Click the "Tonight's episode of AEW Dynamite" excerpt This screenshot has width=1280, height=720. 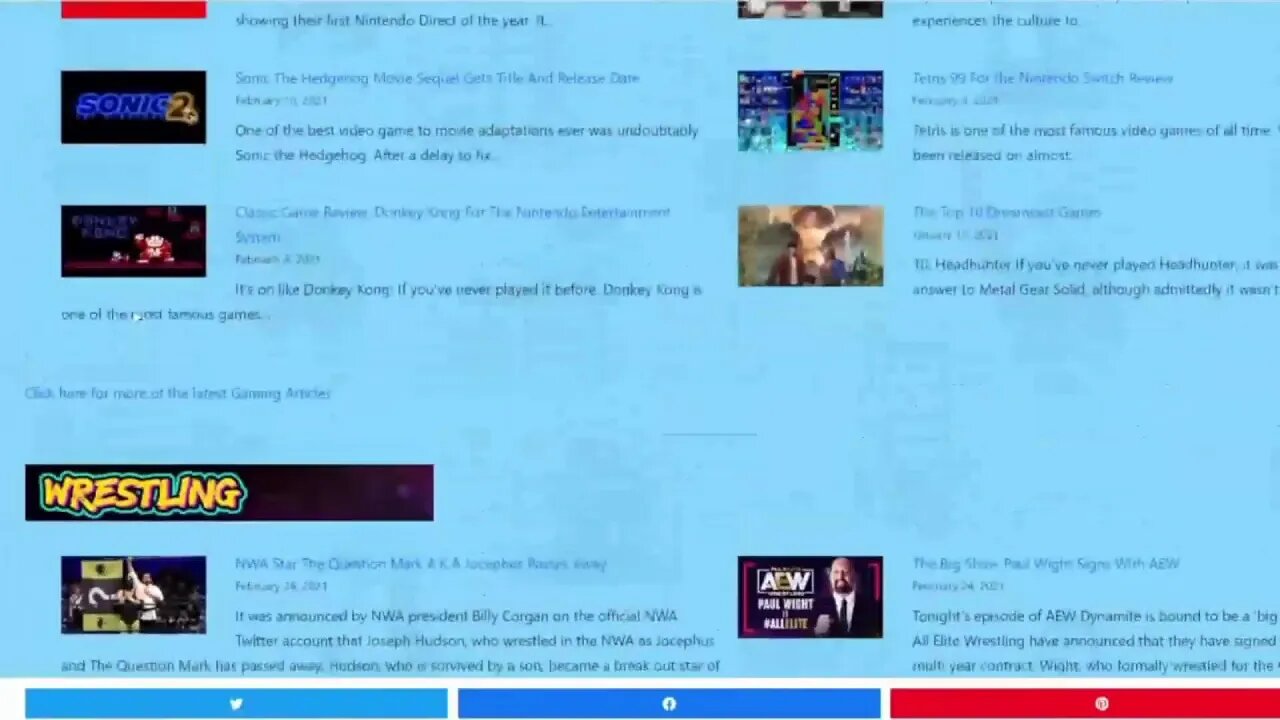1096,640
